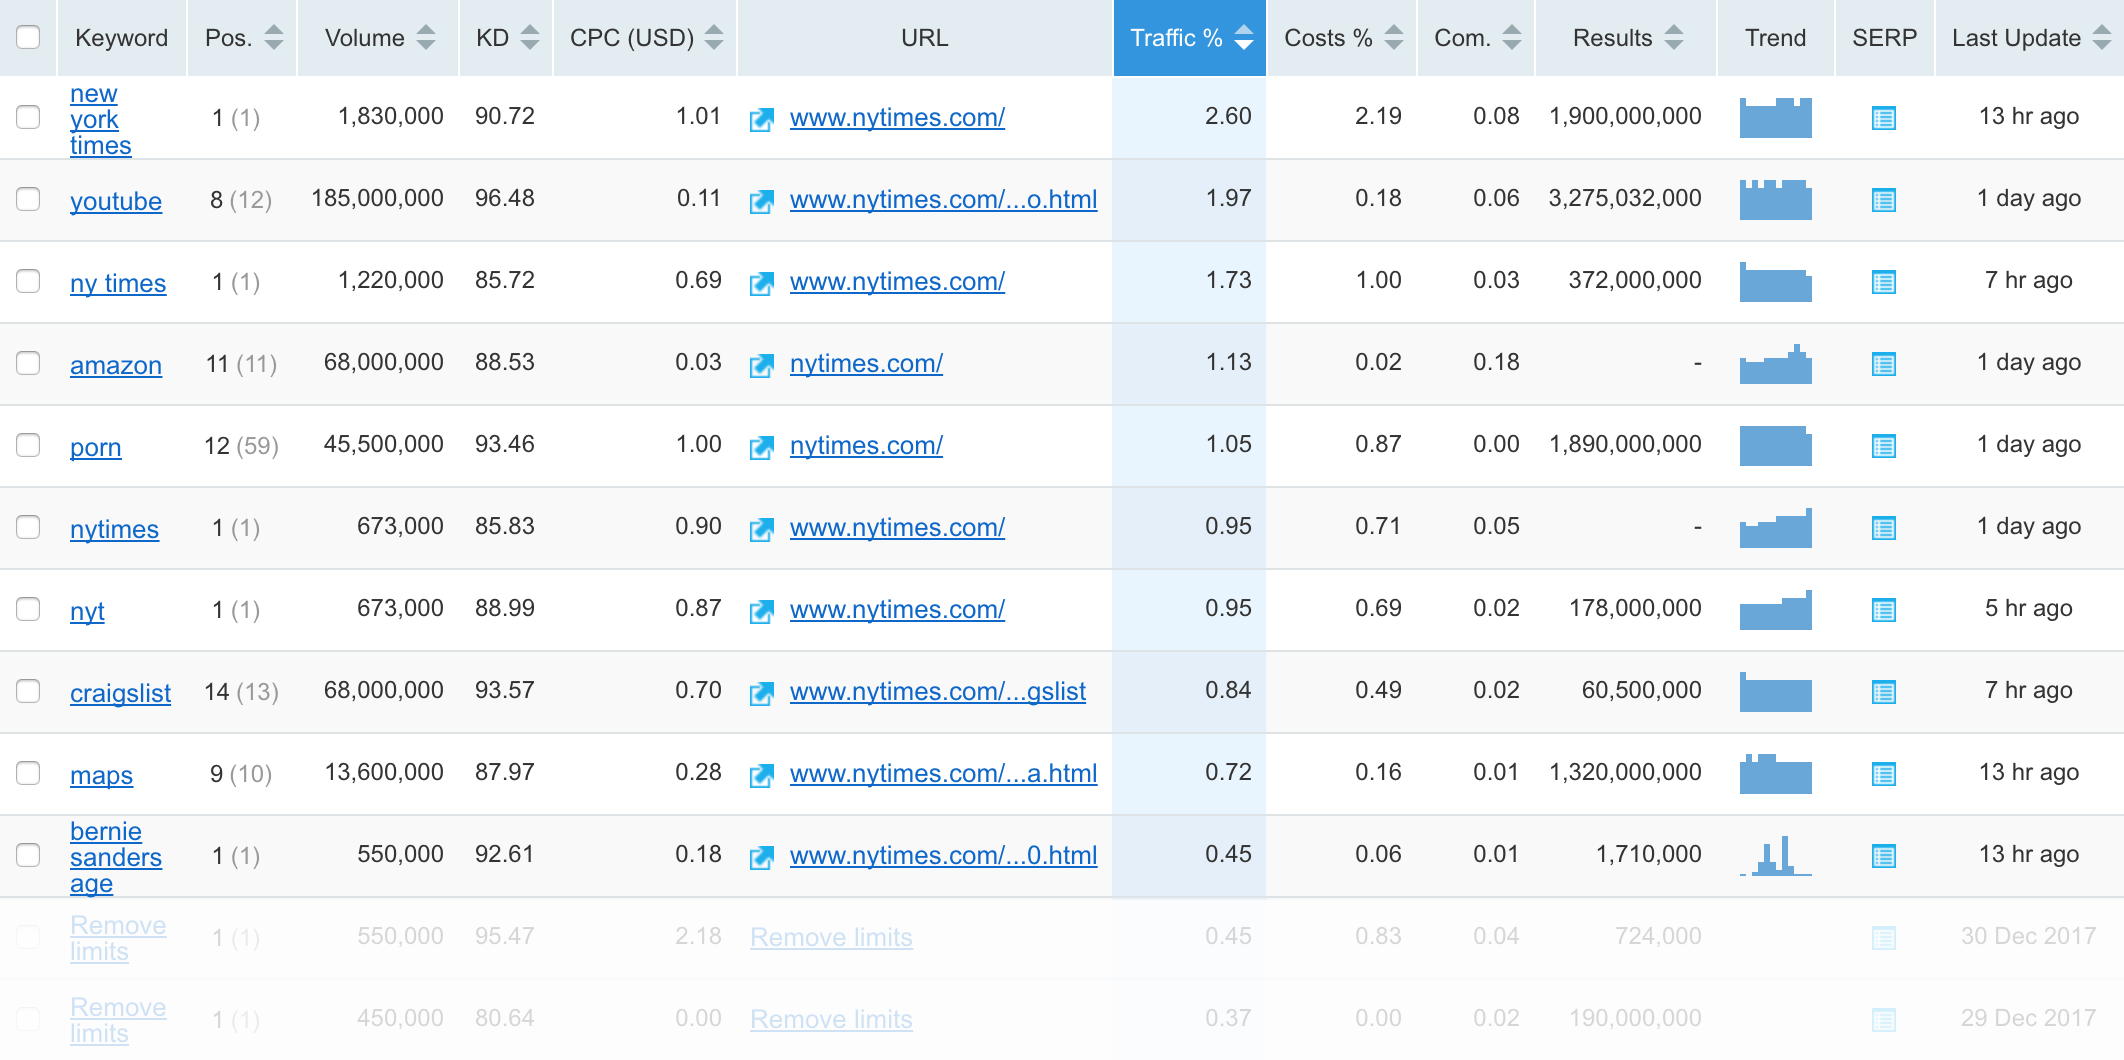Viewport: 2124px width, 1060px height.
Task: Click external link icon in porn keyword row
Action: point(762,448)
